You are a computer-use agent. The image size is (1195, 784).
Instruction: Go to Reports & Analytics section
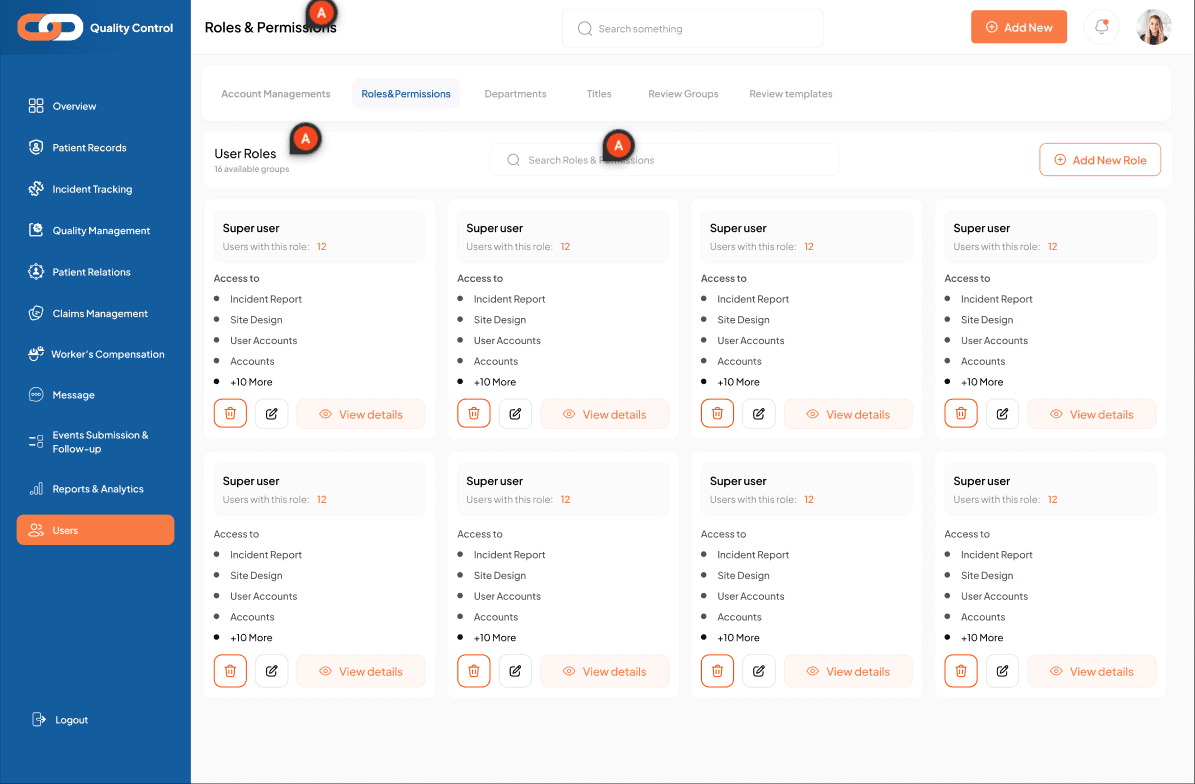[x=97, y=489]
